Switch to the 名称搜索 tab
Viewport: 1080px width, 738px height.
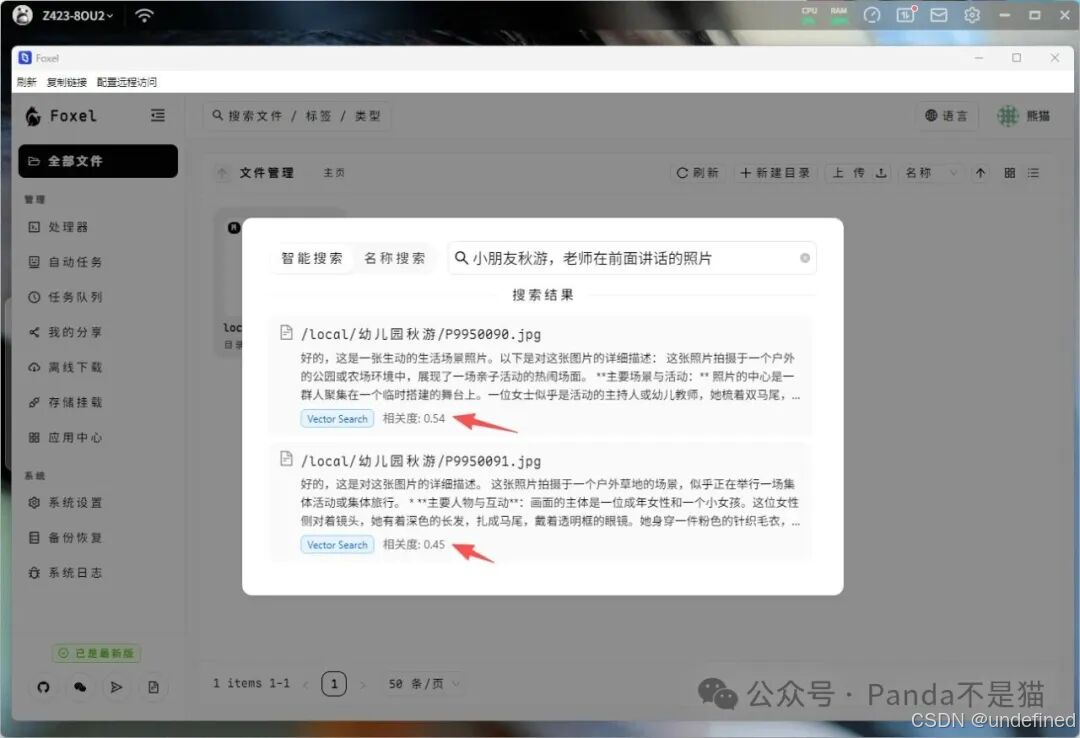tap(395, 258)
